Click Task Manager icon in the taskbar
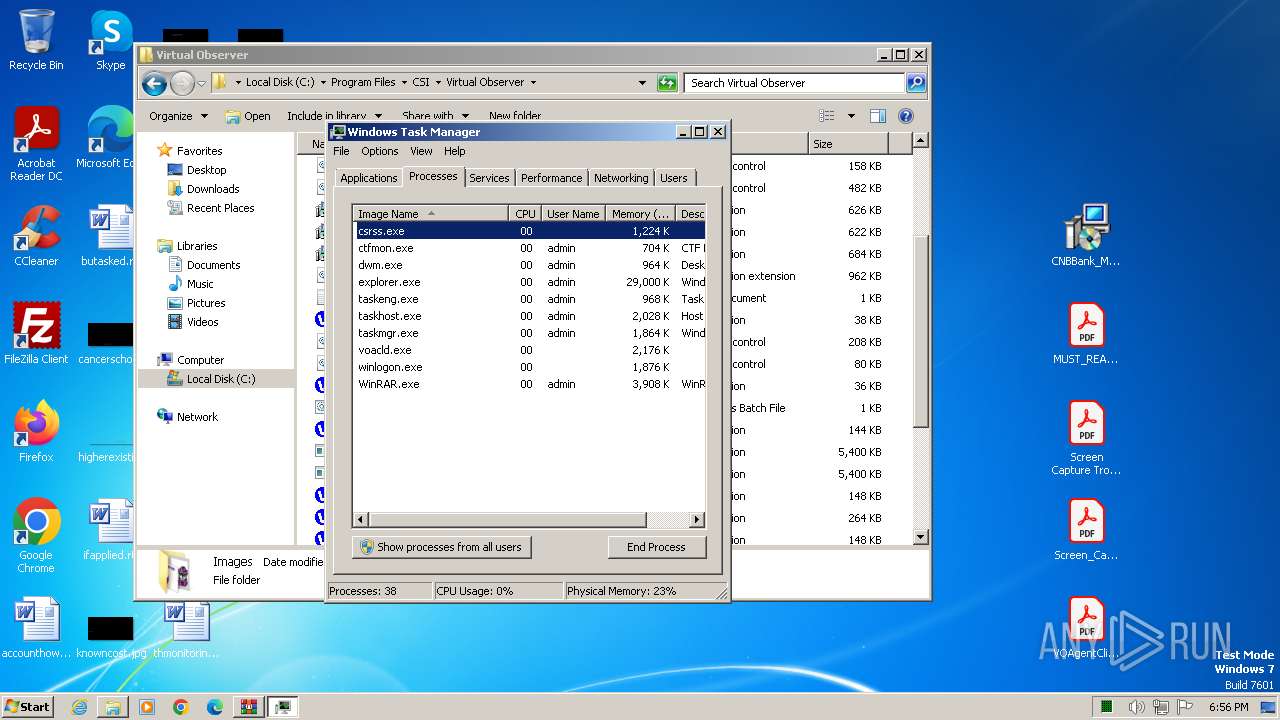Viewport: 1280px width, 720px height. click(284, 707)
